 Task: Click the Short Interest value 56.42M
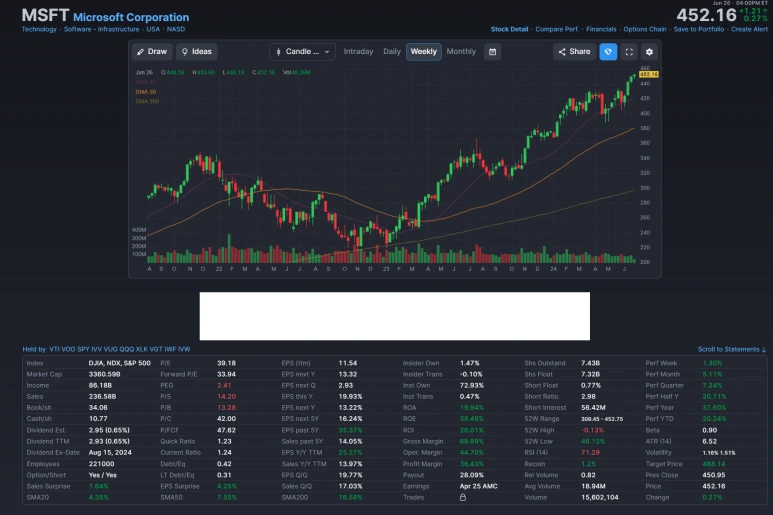point(593,408)
